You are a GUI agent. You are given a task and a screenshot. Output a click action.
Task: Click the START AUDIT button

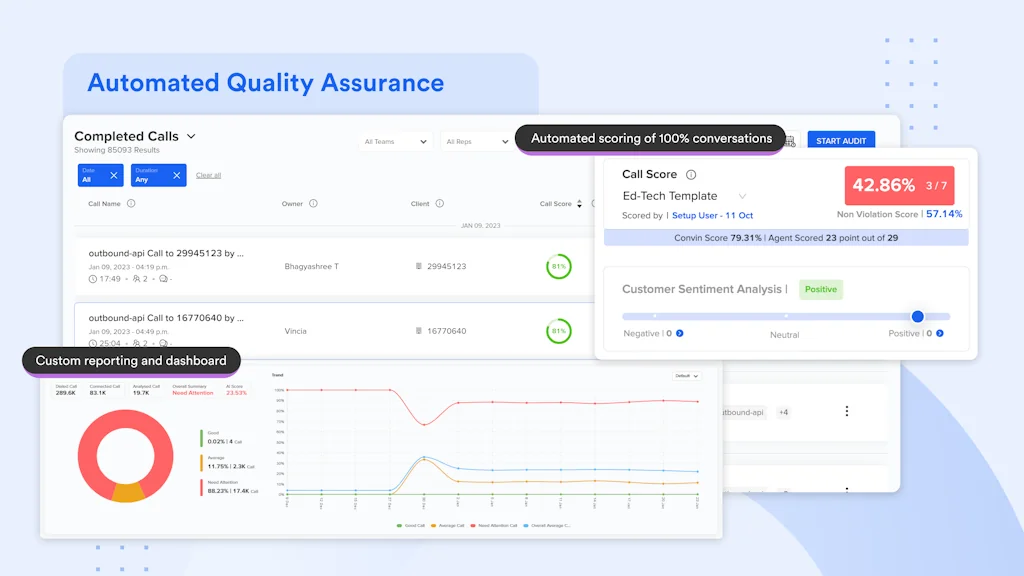pos(840,141)
